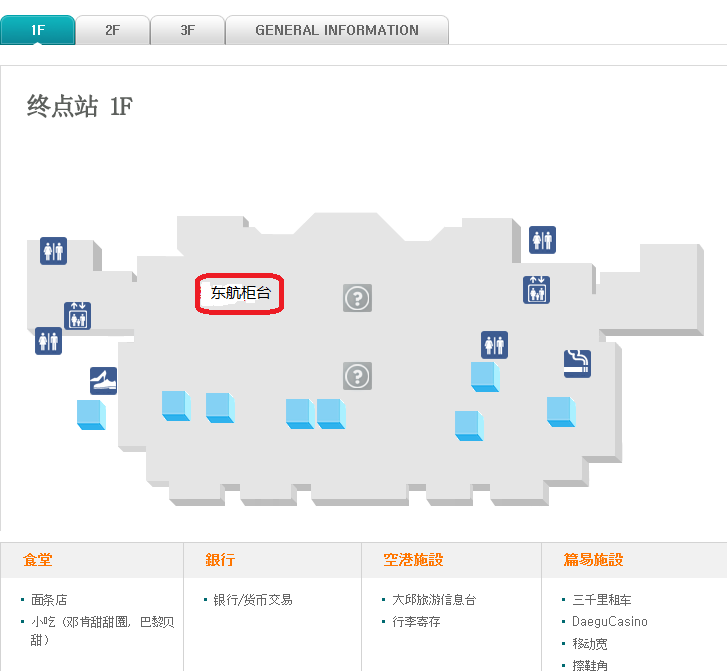Click the lower information question mark icon

point(357,376)
